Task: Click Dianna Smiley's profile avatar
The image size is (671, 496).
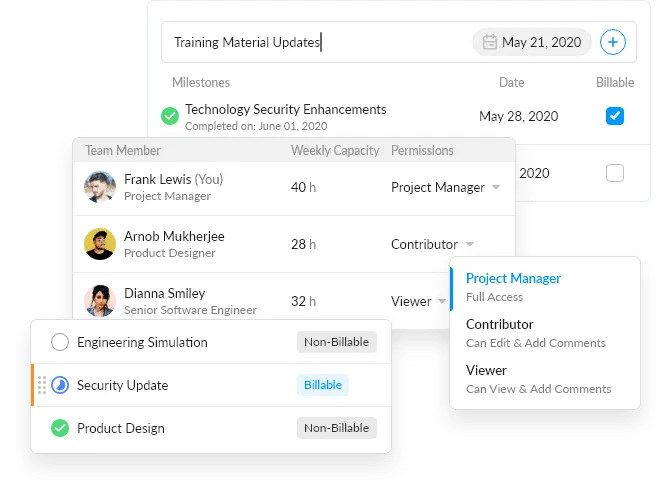Action: (100, 301)
